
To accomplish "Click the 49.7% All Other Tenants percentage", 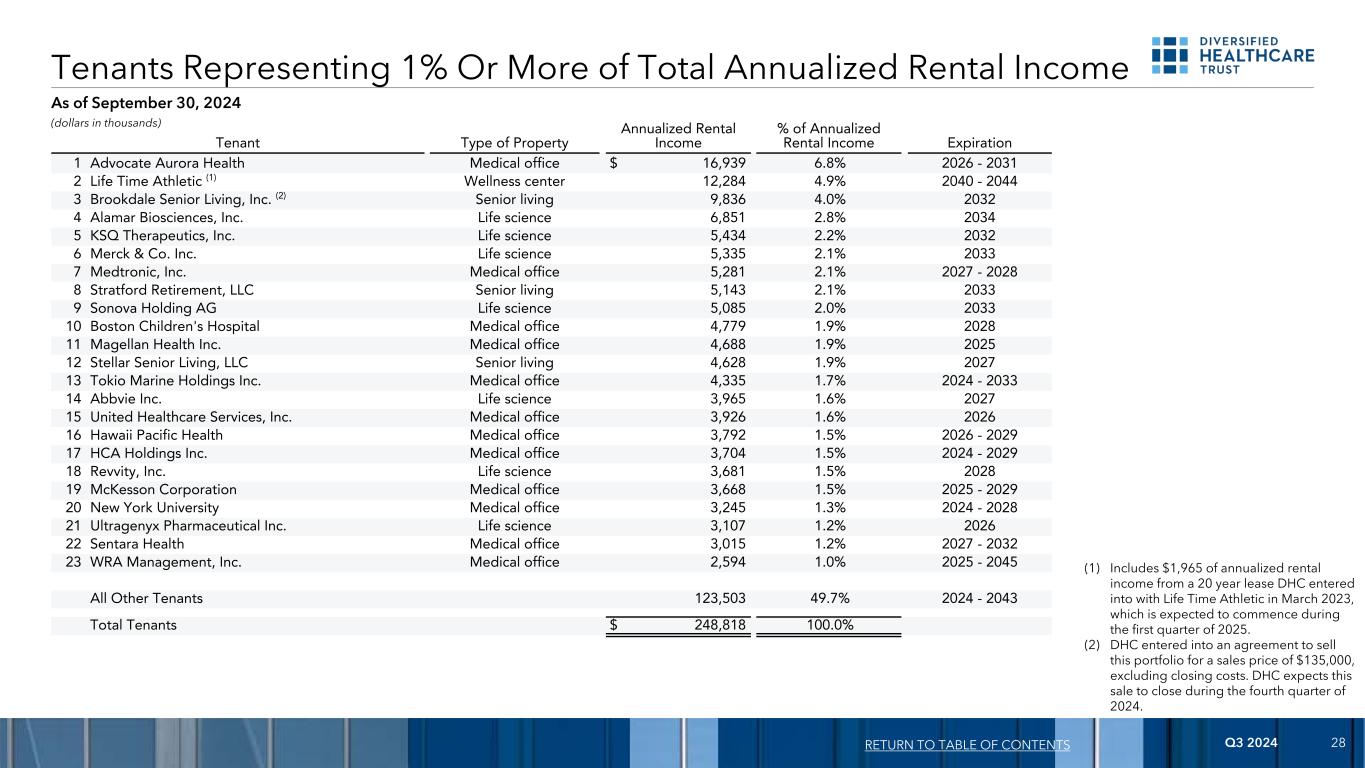I will [x=829, y=598].
